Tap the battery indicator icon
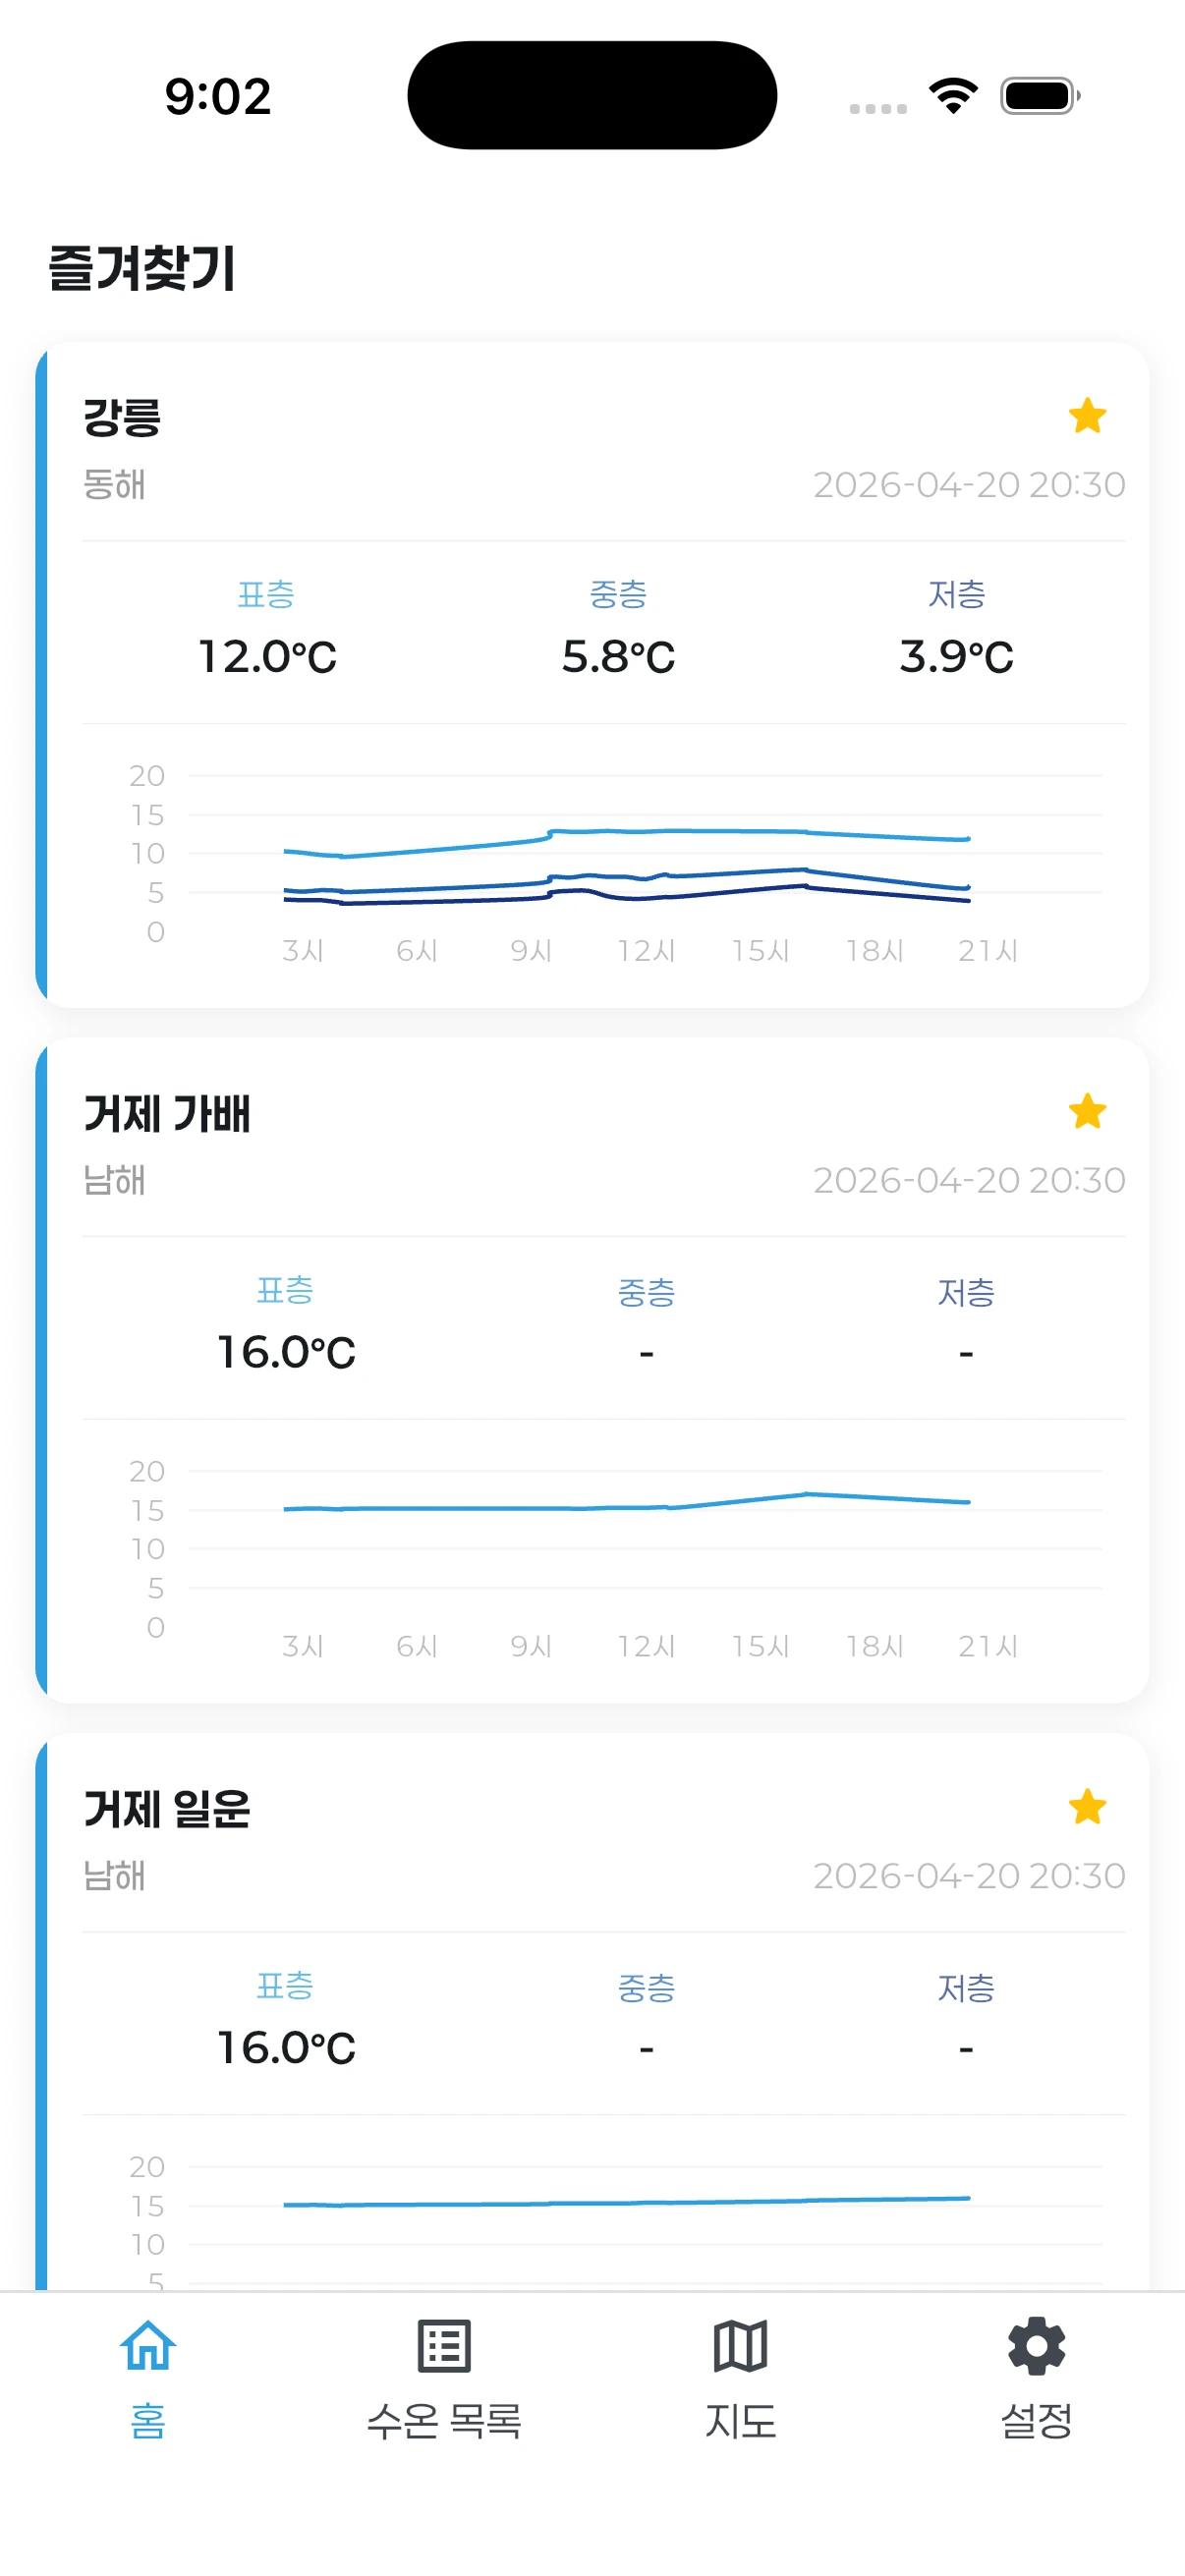 1040,96
